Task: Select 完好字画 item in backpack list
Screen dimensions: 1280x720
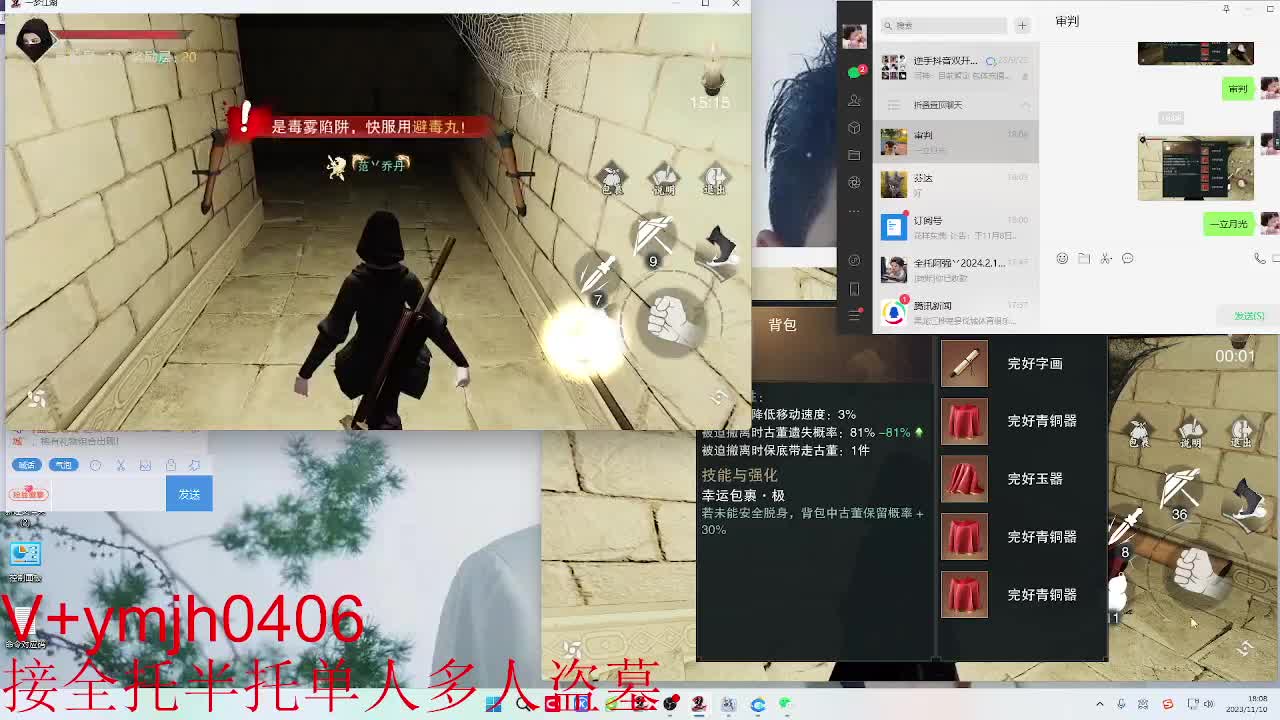Action: (1023, 364)
